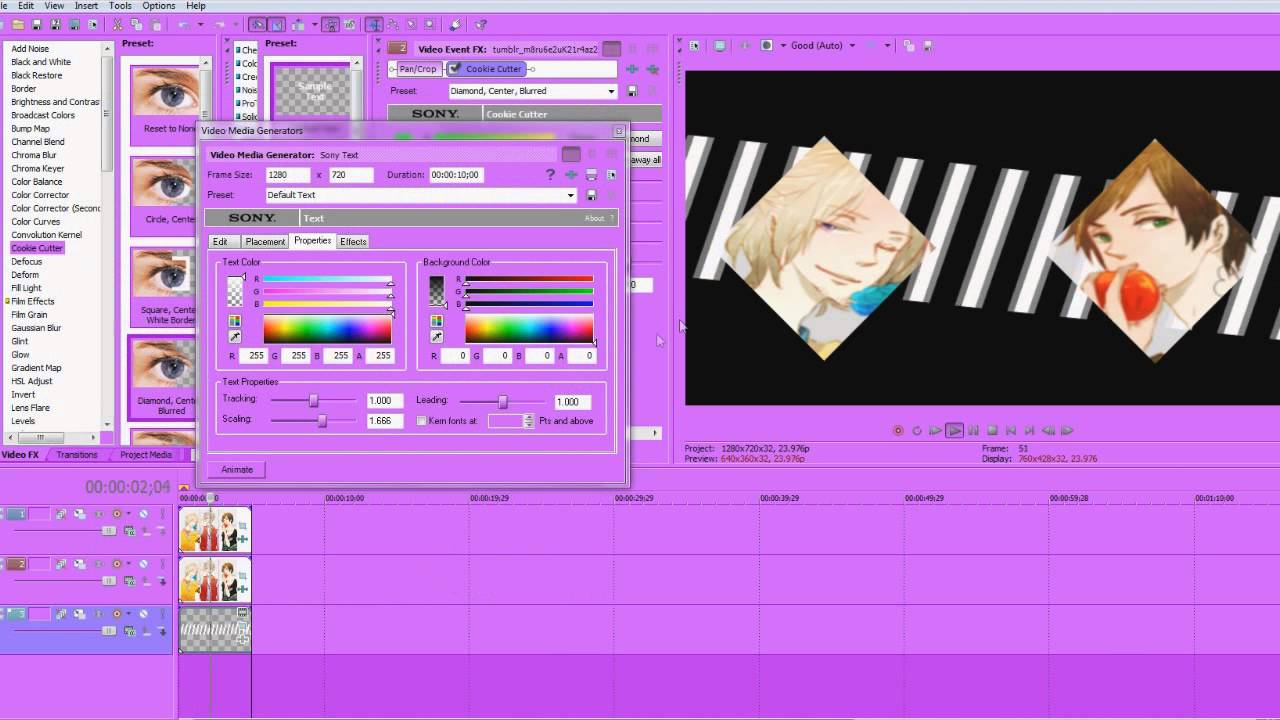Open the undo history dropdown arrow

(201, 24)
